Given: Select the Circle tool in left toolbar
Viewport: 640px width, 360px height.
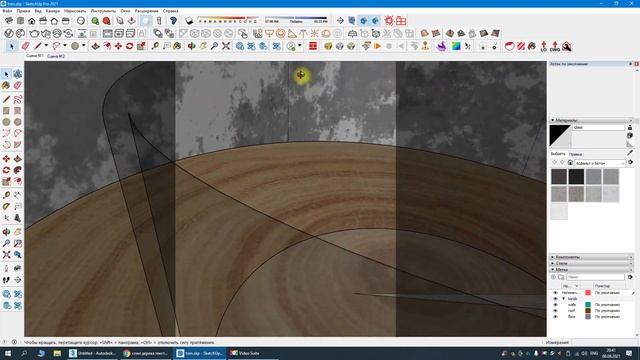Looking at the screenshot, I should point(6,122).
